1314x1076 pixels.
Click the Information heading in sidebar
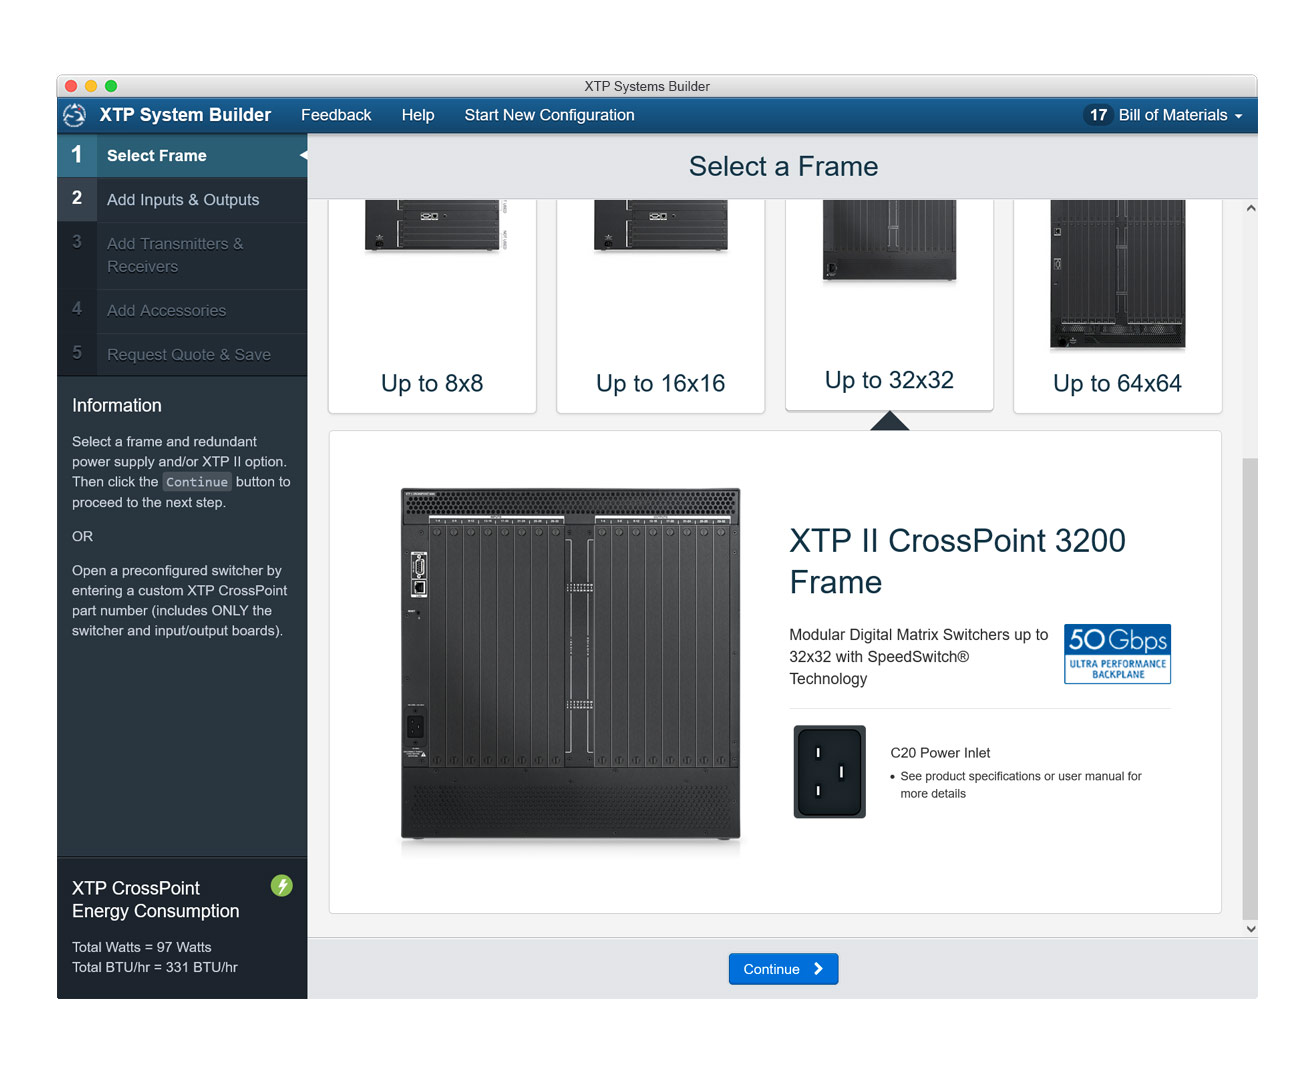117,405
